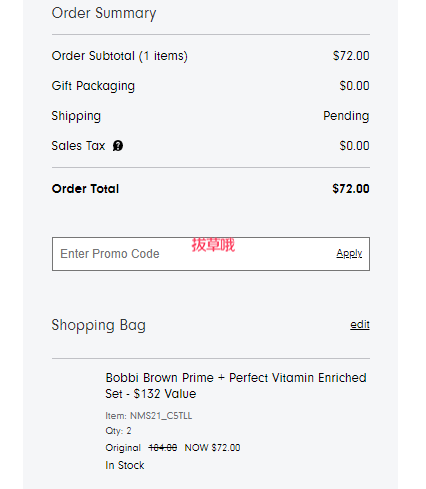Apply the promo code
The image size is (426, 489).
click(349, 253)
